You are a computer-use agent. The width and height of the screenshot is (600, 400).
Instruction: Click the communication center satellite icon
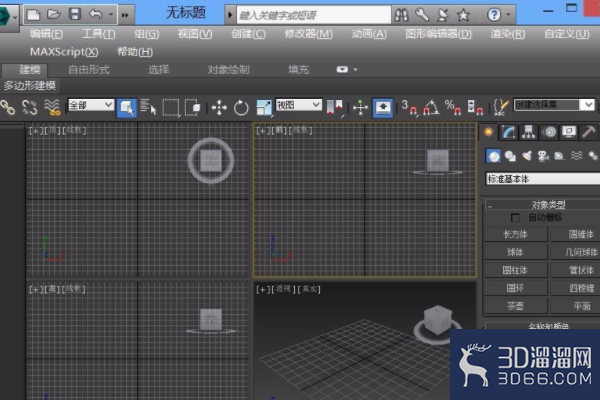tap(443, 15)
